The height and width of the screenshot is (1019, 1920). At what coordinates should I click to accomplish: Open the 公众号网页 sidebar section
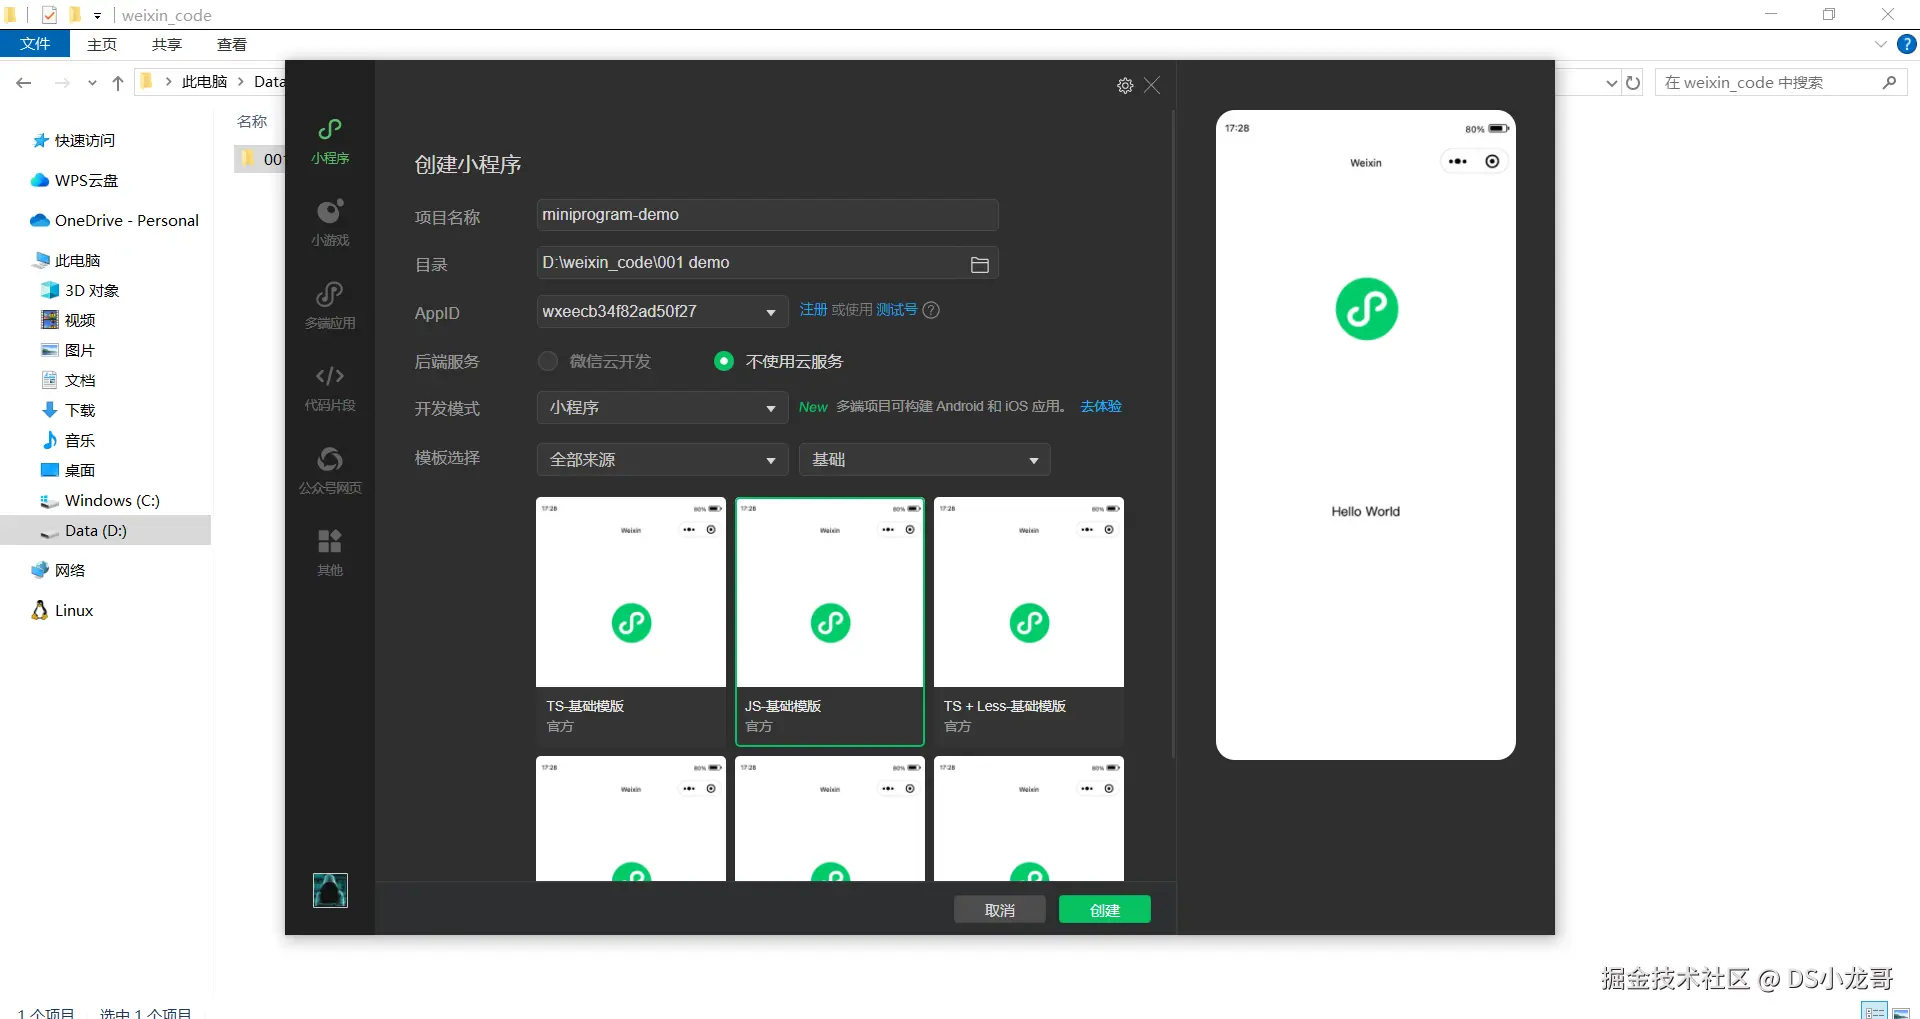[330, 471]
